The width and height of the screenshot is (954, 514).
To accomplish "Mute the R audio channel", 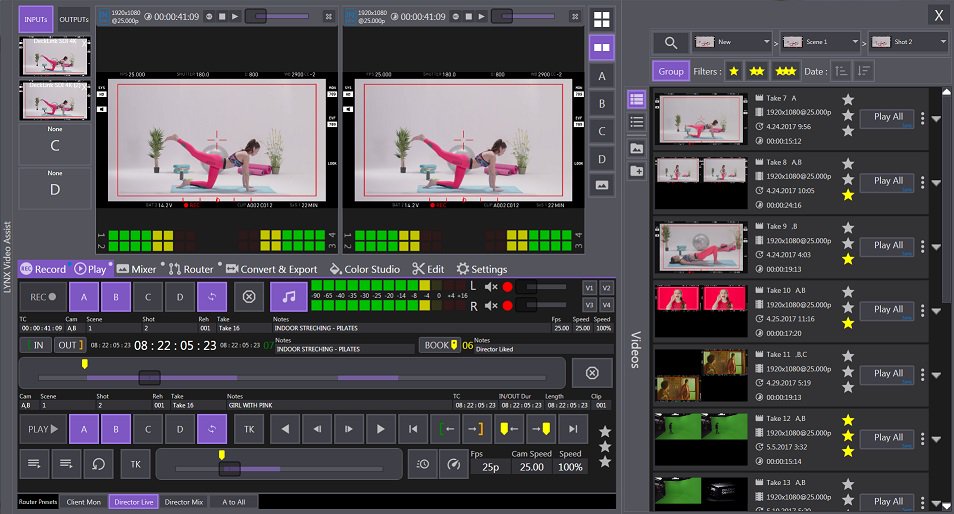I will click(x=491, y=306).
